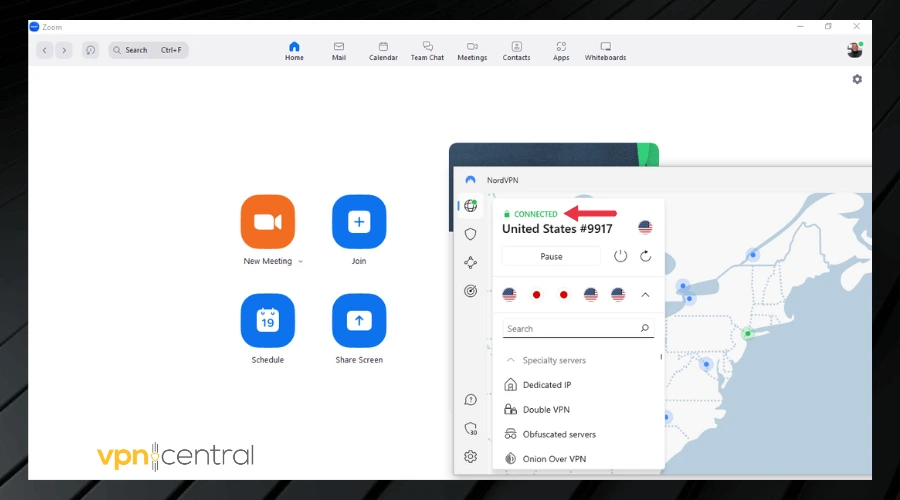The image size is (900, 500).
Task: Select first recent US flag server
Action: pos(509,294)
